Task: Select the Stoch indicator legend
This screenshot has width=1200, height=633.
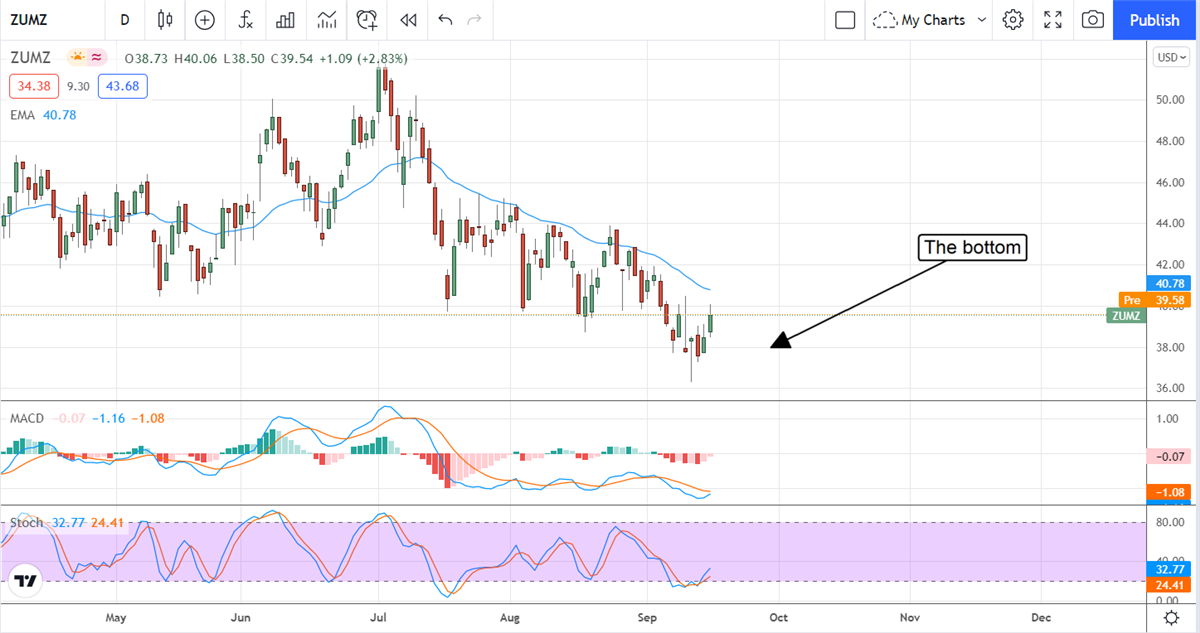Action: click(x=26, y=522)
